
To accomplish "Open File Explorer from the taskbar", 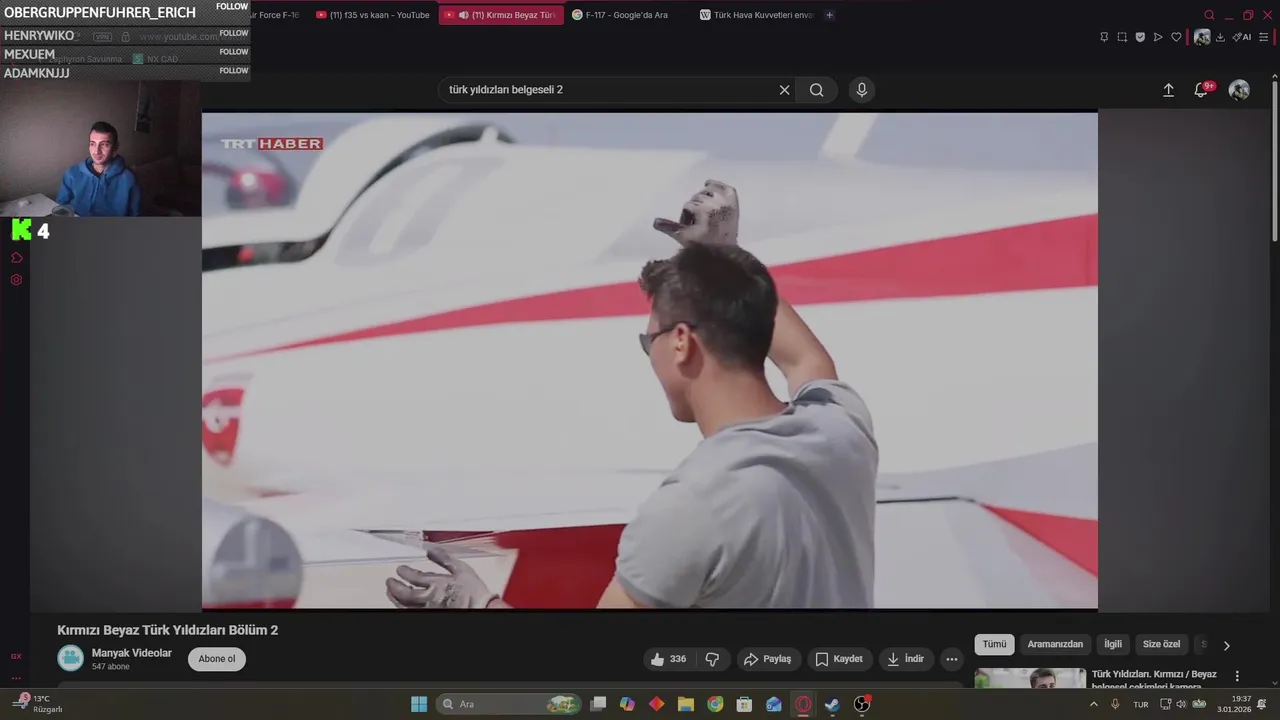I will pos(686,704).
